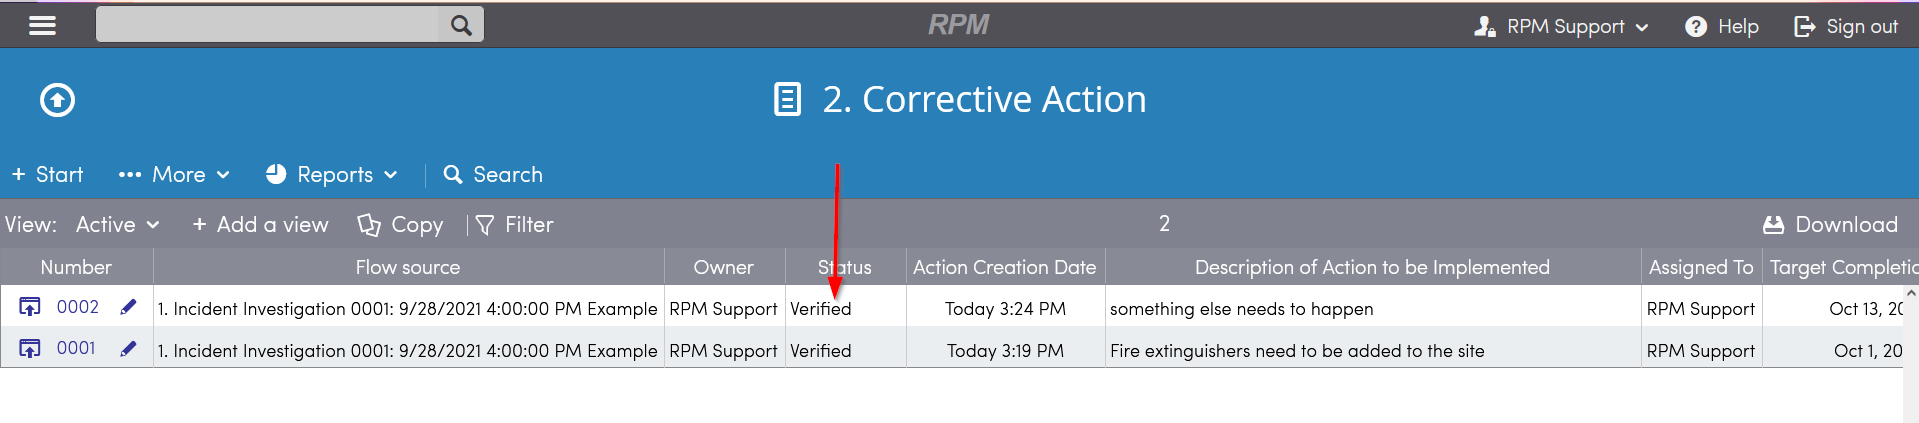Focus the top search input field

tap(268, 25)
